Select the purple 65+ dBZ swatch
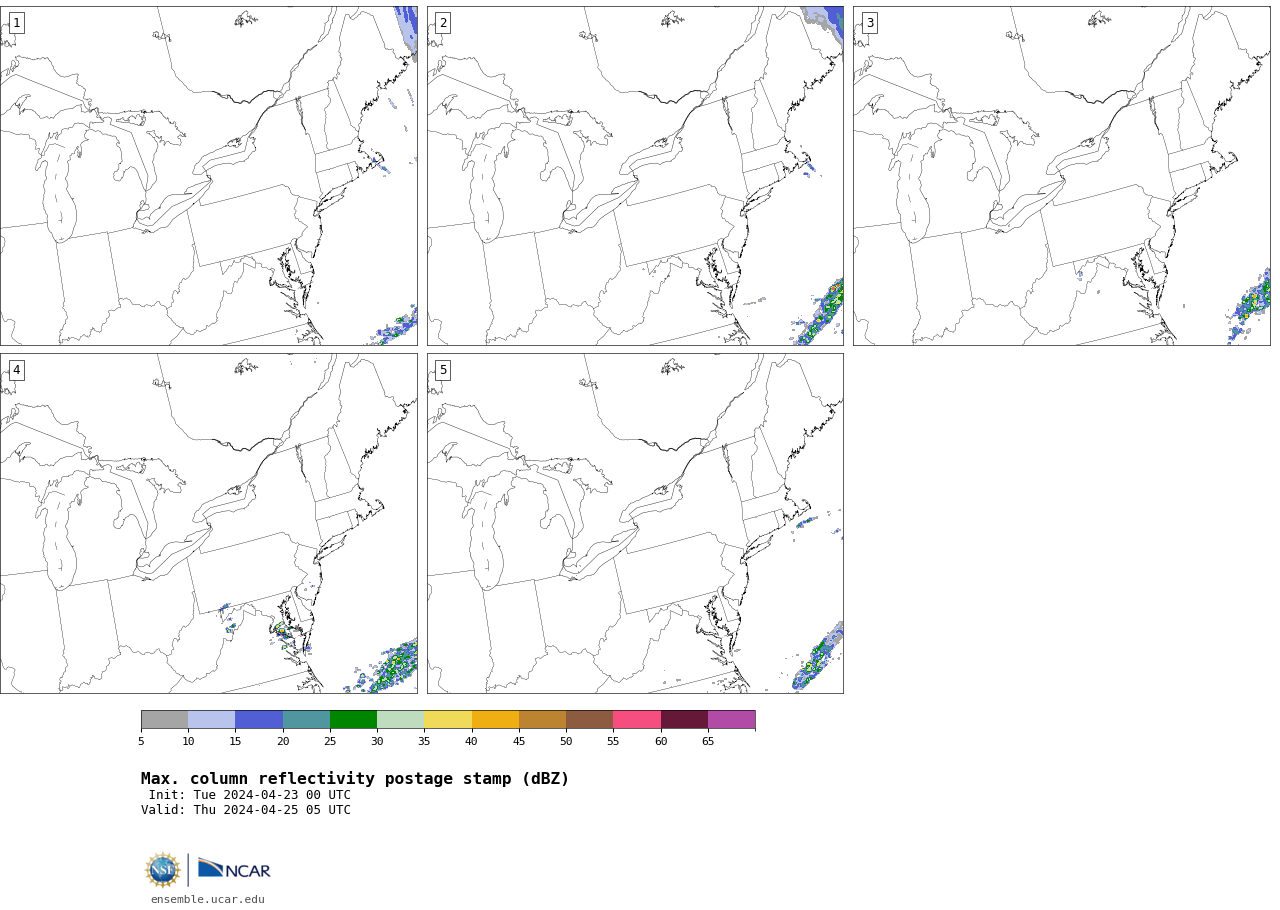Screen dimensions: 1280x910 731,720
